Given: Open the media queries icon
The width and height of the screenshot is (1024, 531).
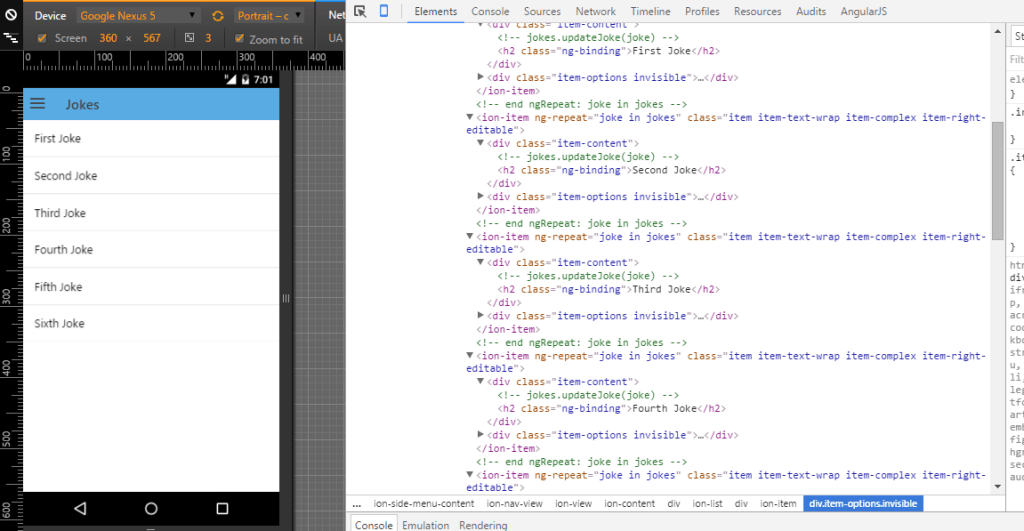Looking at the screenshot, I should coord(10,38).
